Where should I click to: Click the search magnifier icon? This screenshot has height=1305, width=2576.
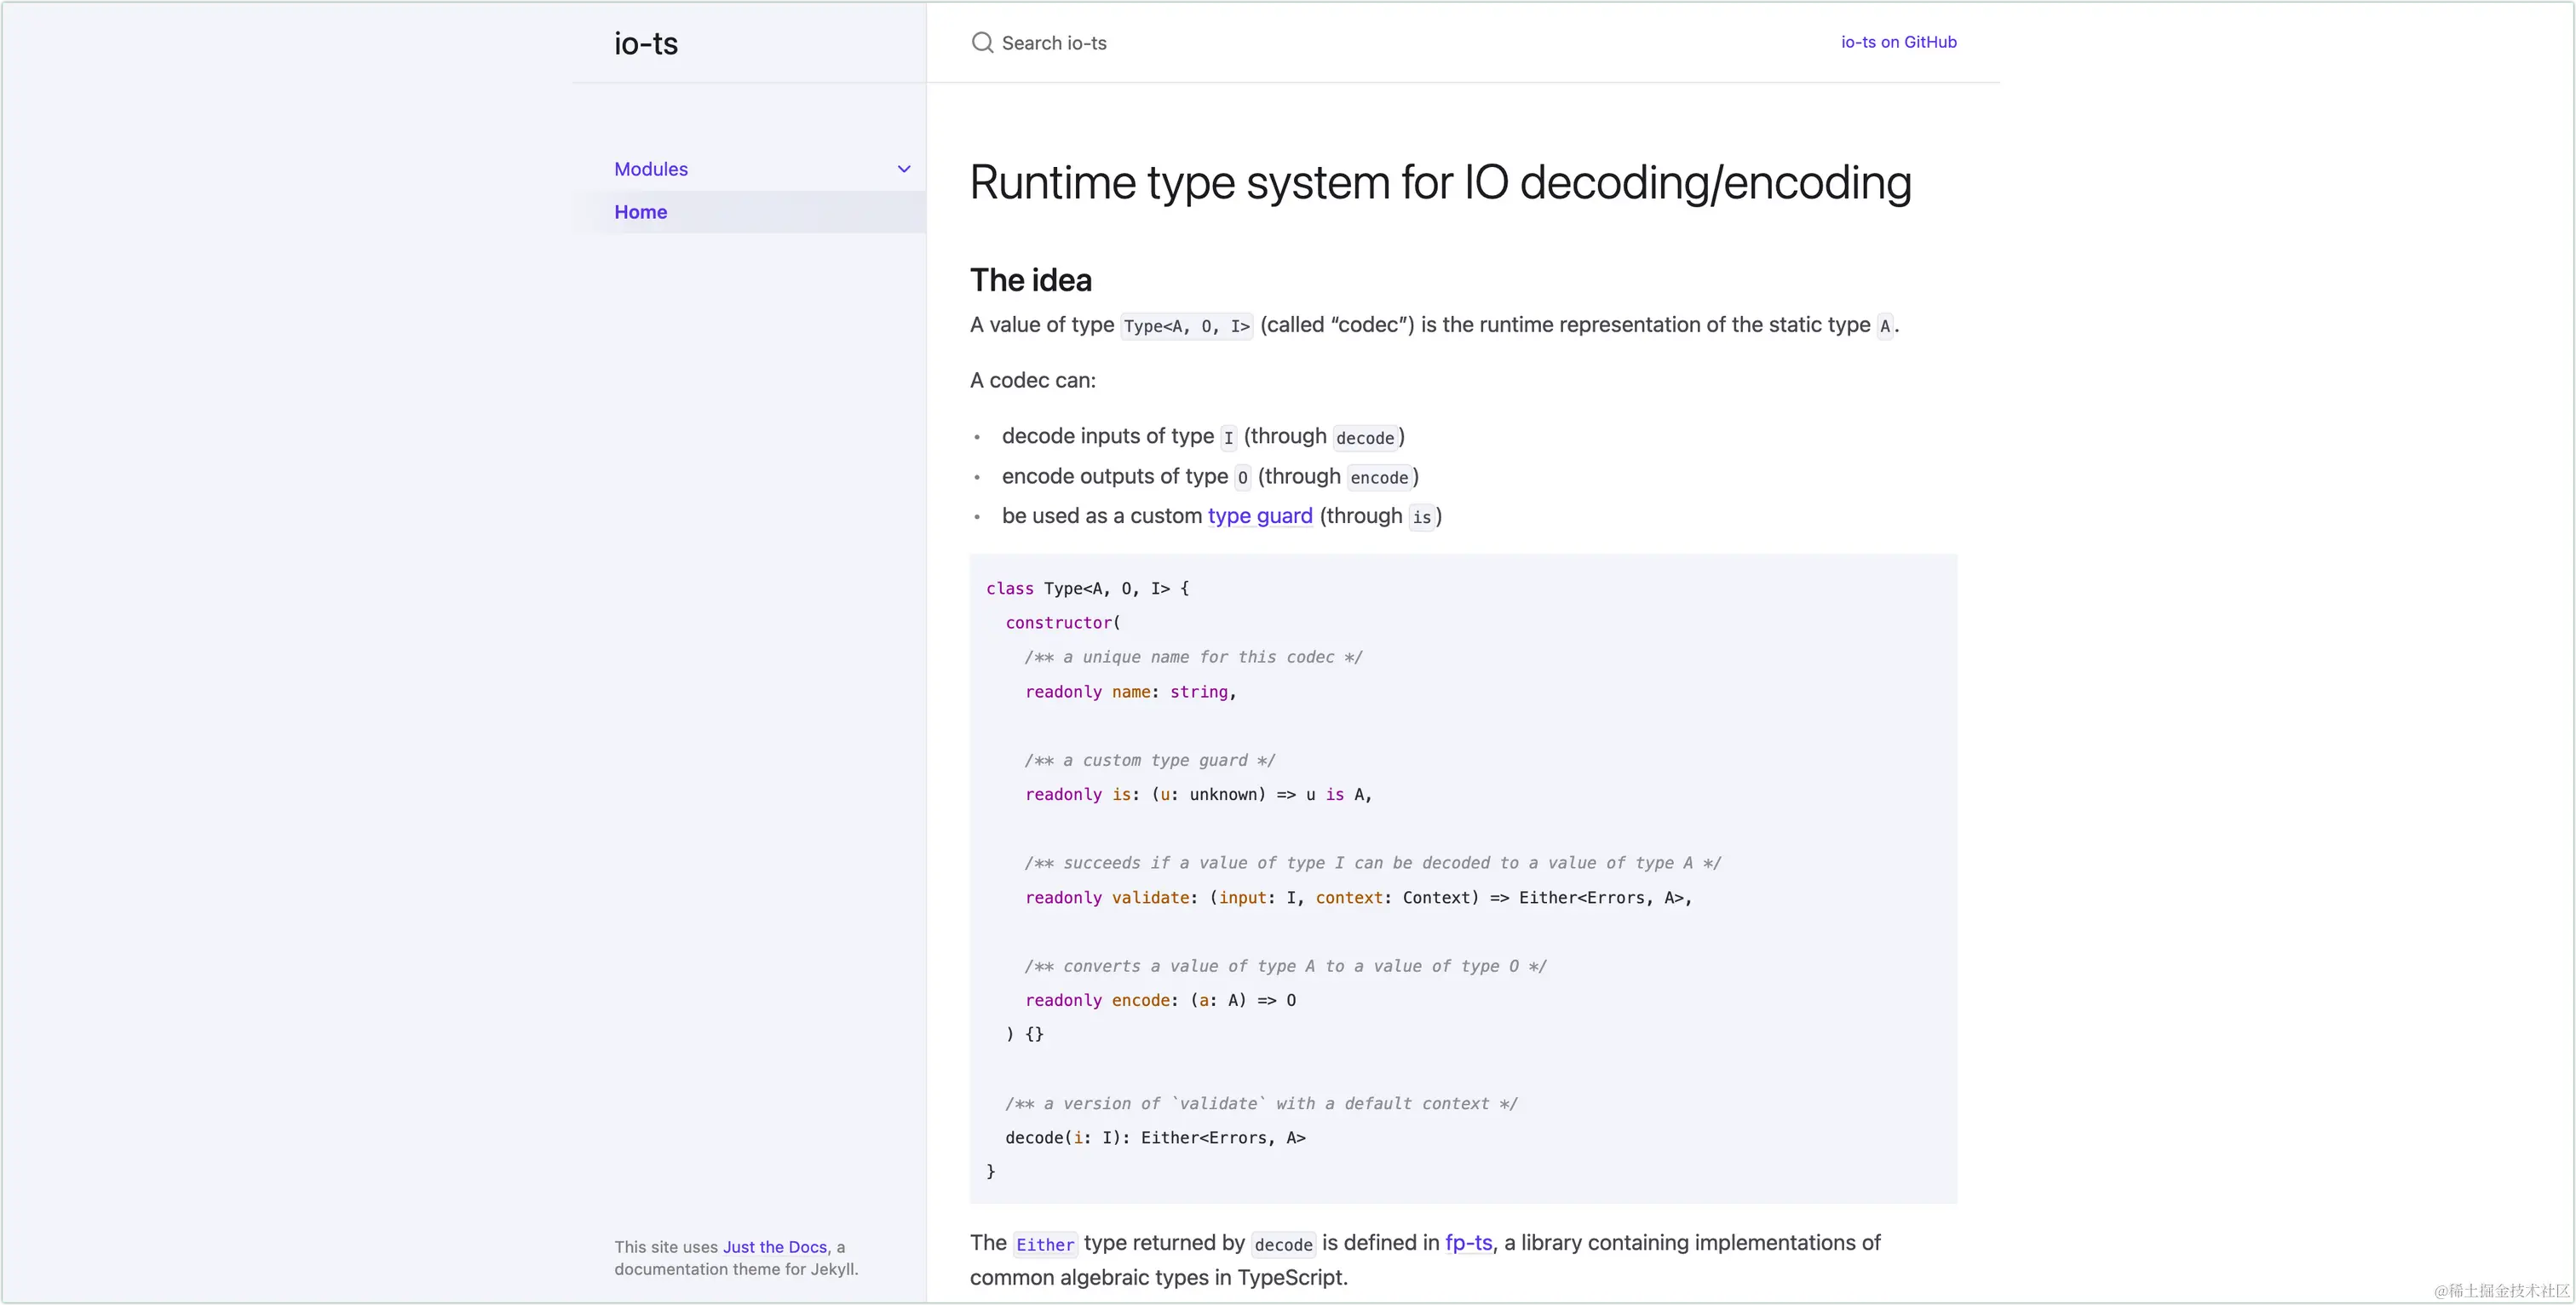click(982, 42)
